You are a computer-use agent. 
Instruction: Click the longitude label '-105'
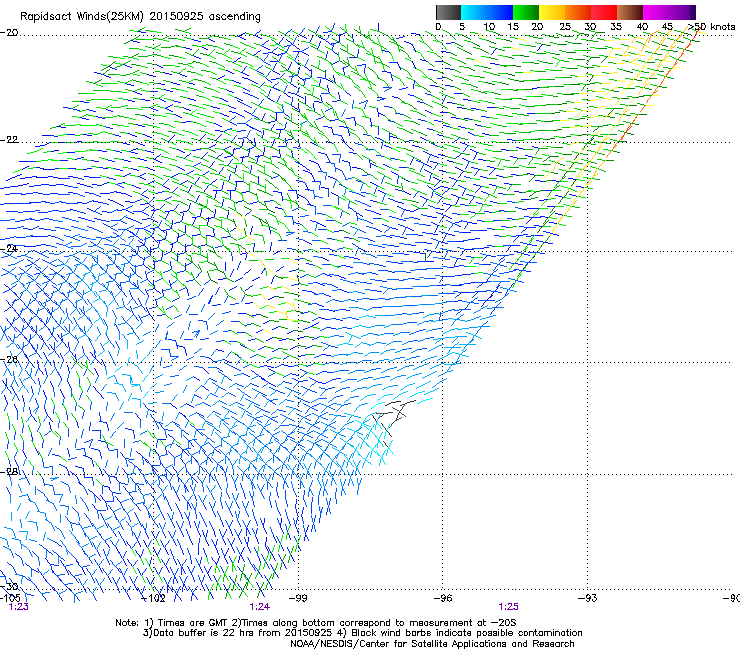pyautogui.click(x=9, y=598)
